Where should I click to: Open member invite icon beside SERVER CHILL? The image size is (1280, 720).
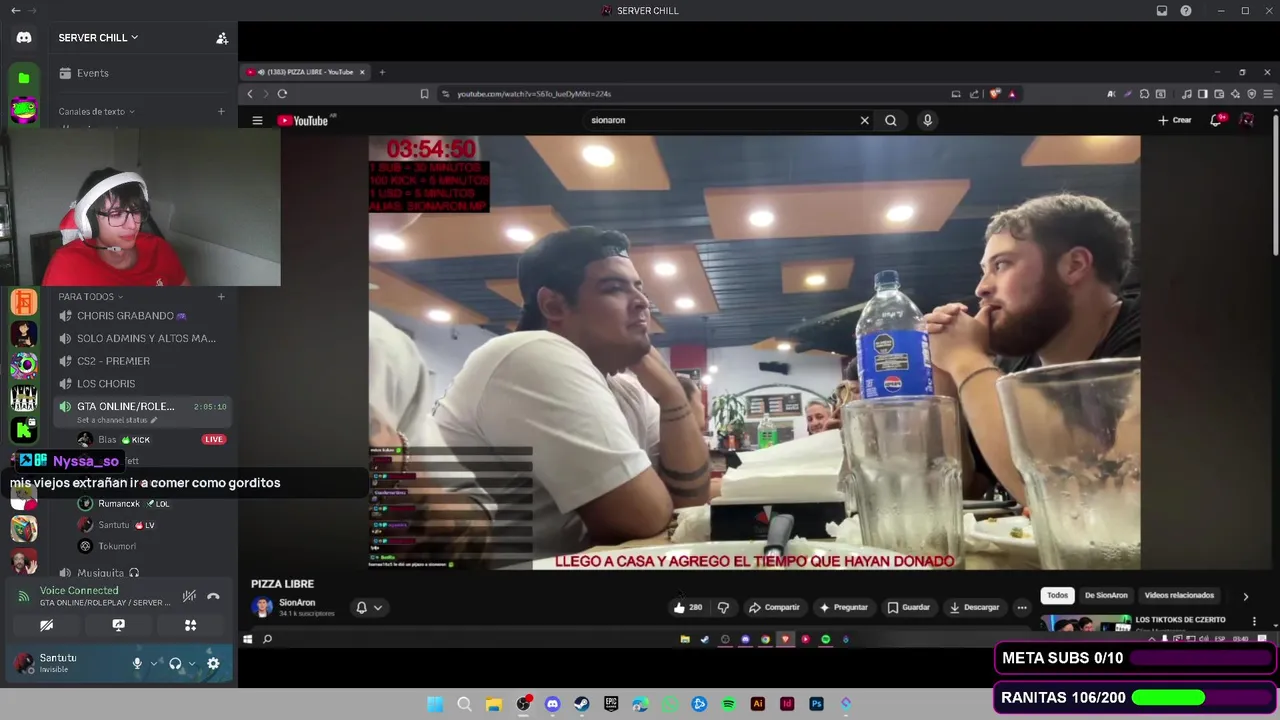pos(222,38)
